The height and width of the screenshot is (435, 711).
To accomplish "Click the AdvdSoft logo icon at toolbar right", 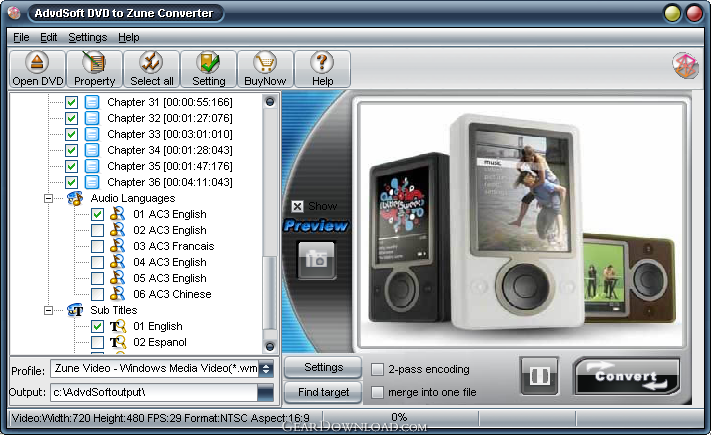I will point(685,66).
